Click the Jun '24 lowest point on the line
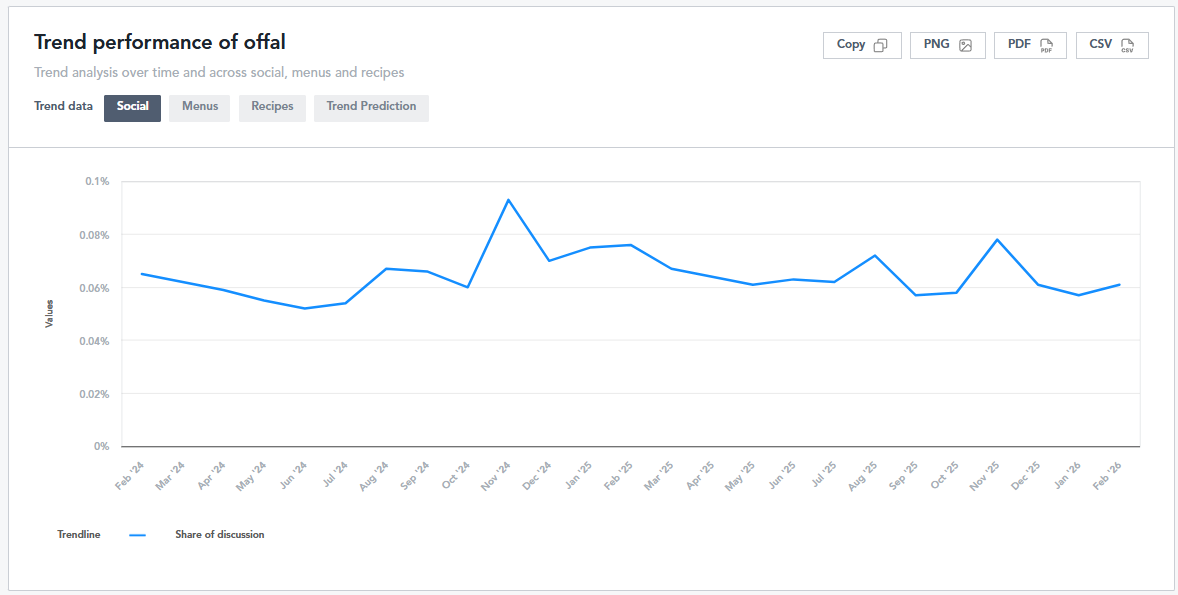1178x595 pixels. 304,308
